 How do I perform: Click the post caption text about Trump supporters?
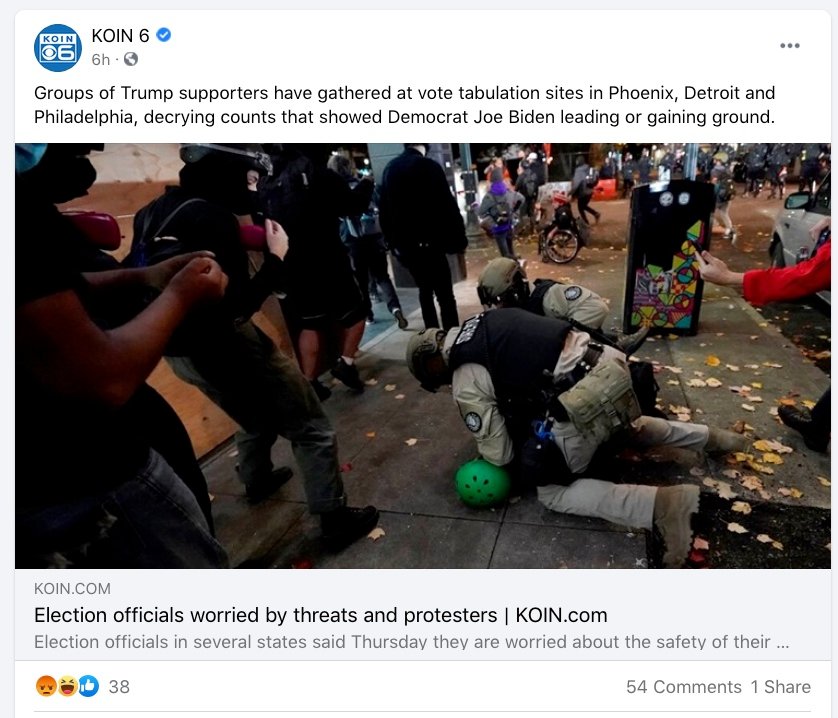click(405, 105)
